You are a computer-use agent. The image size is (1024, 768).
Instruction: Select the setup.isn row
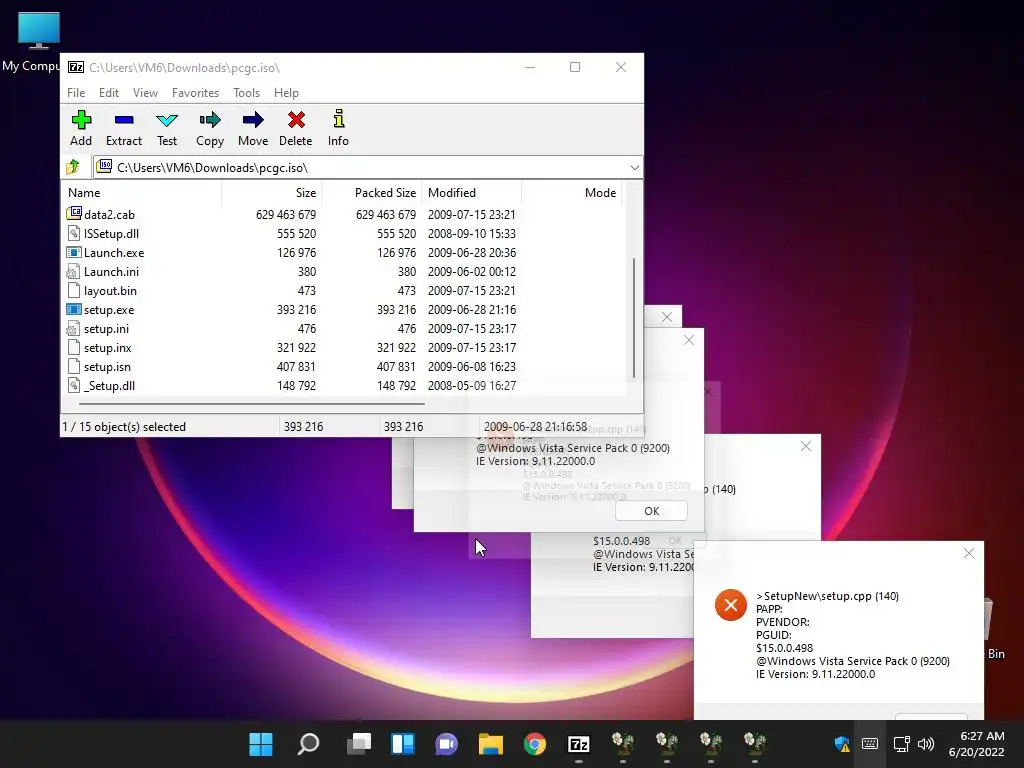pyautogui.click(x=344, y=366)
